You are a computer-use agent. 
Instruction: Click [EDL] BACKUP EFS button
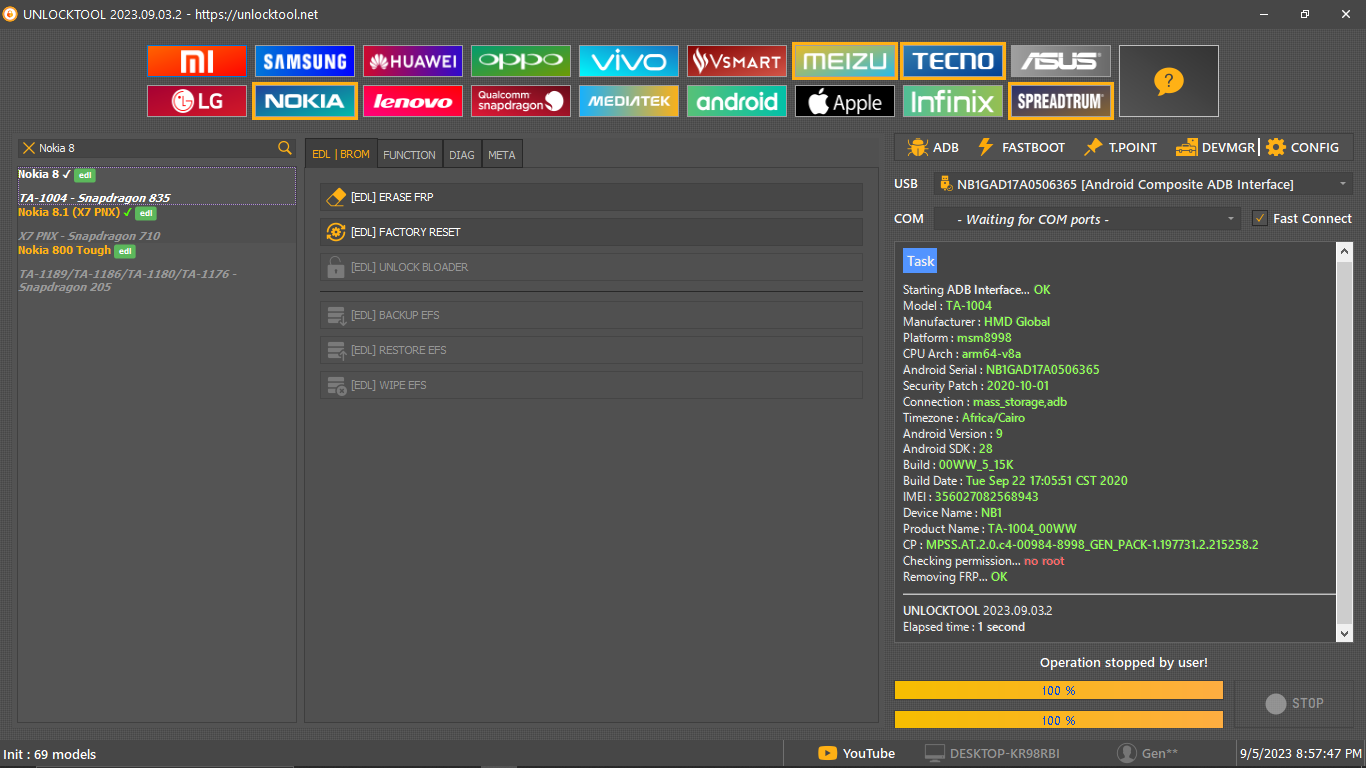click(591, 315)
